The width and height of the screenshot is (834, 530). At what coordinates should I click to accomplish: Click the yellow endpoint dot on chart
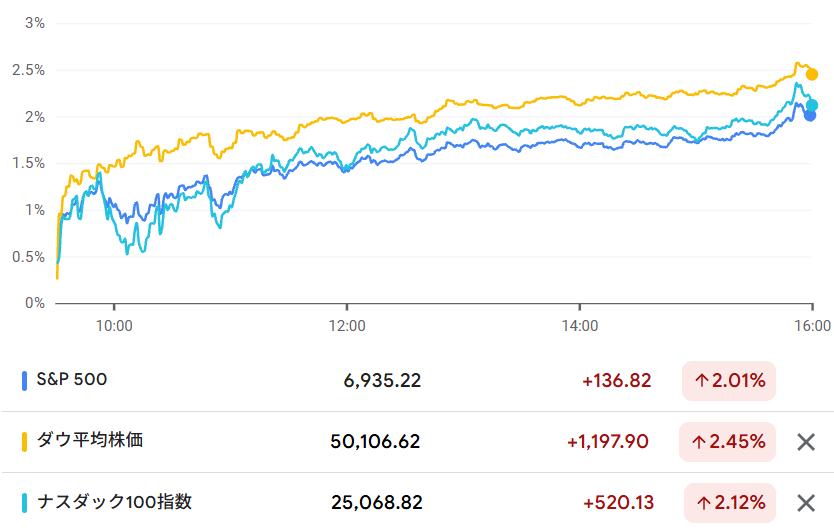pyautogui.click(x=812, y=74)
